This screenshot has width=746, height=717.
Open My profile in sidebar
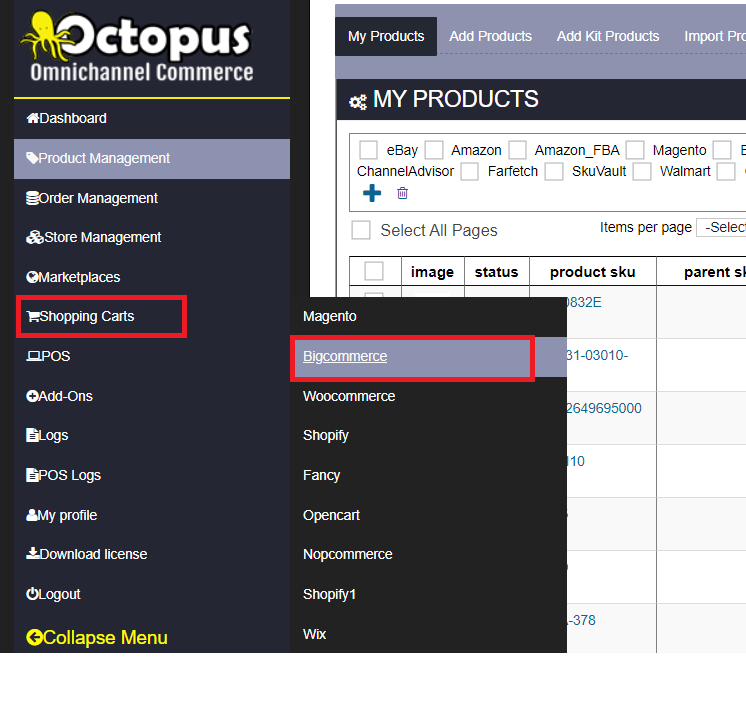[x=152, y=515]
